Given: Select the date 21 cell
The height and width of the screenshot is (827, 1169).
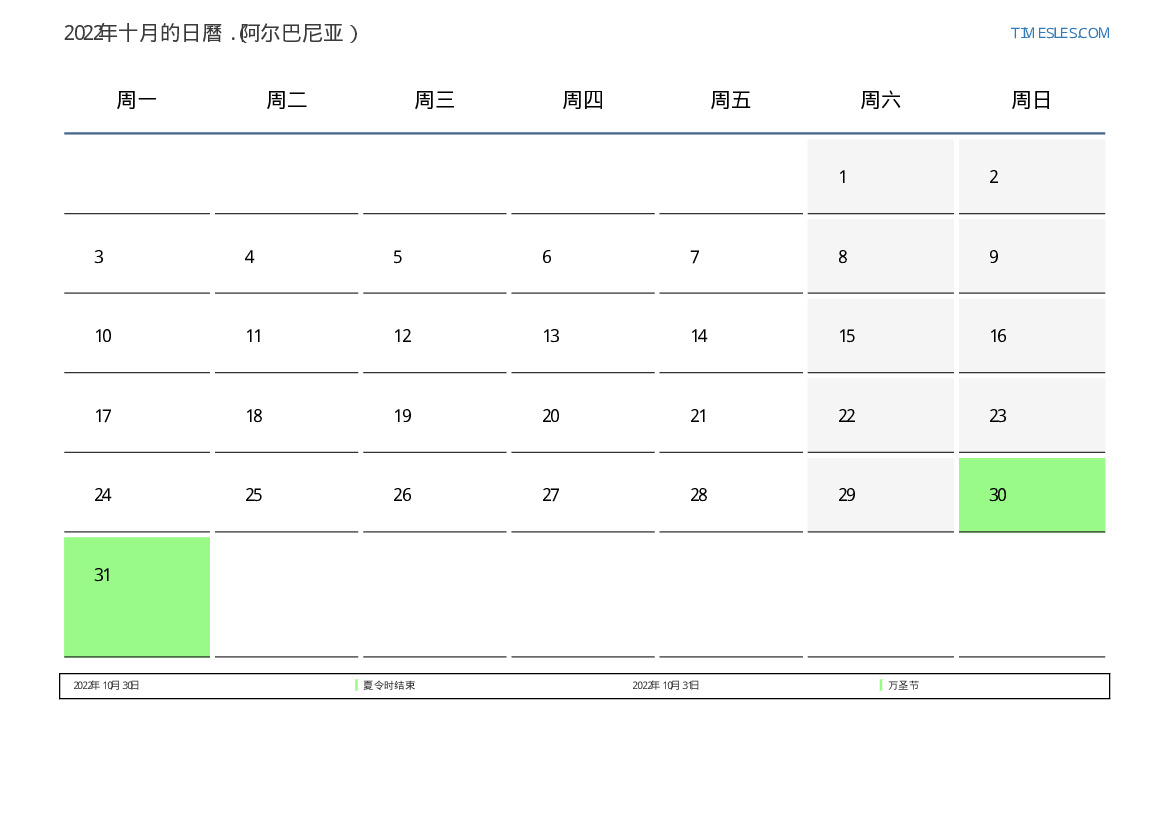Looking at the screenshot, I should (730, 416).
